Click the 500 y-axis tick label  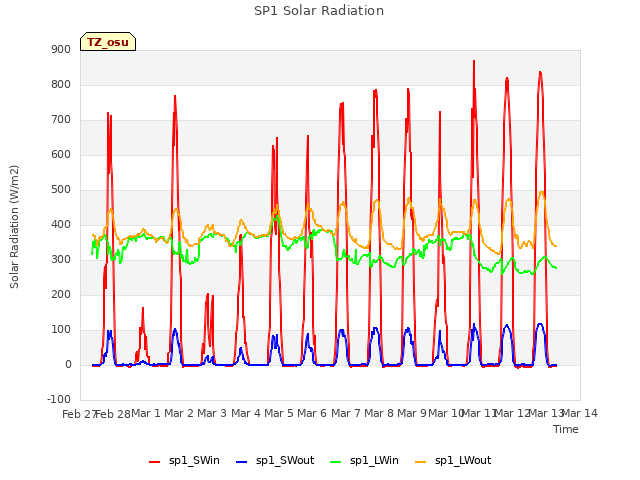pyautogui.click(x=61, y=189)
